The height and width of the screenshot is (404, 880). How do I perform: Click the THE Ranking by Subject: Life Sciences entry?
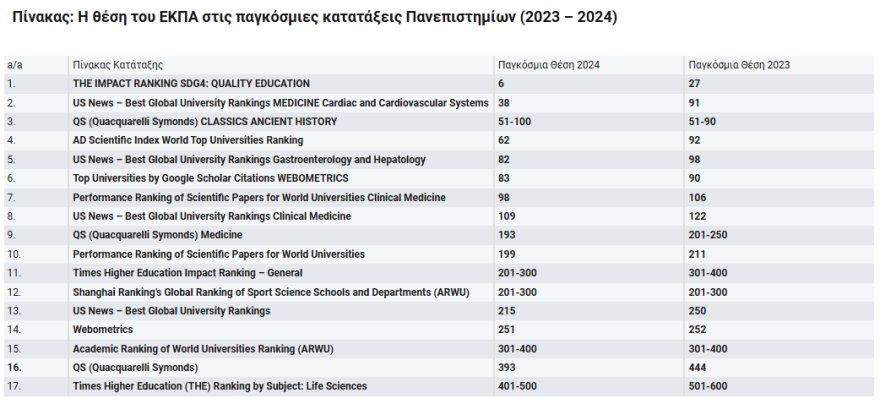(x=220, y=386)
